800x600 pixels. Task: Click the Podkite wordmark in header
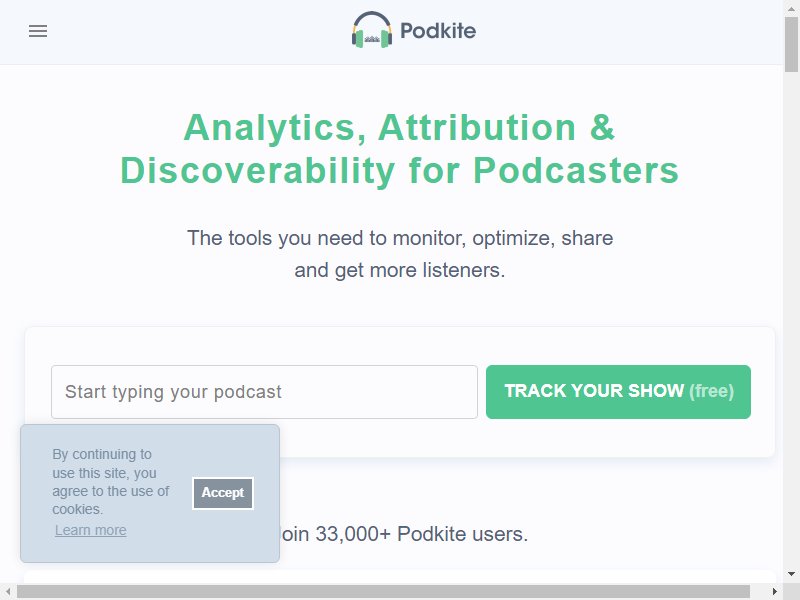coord(438,31)
